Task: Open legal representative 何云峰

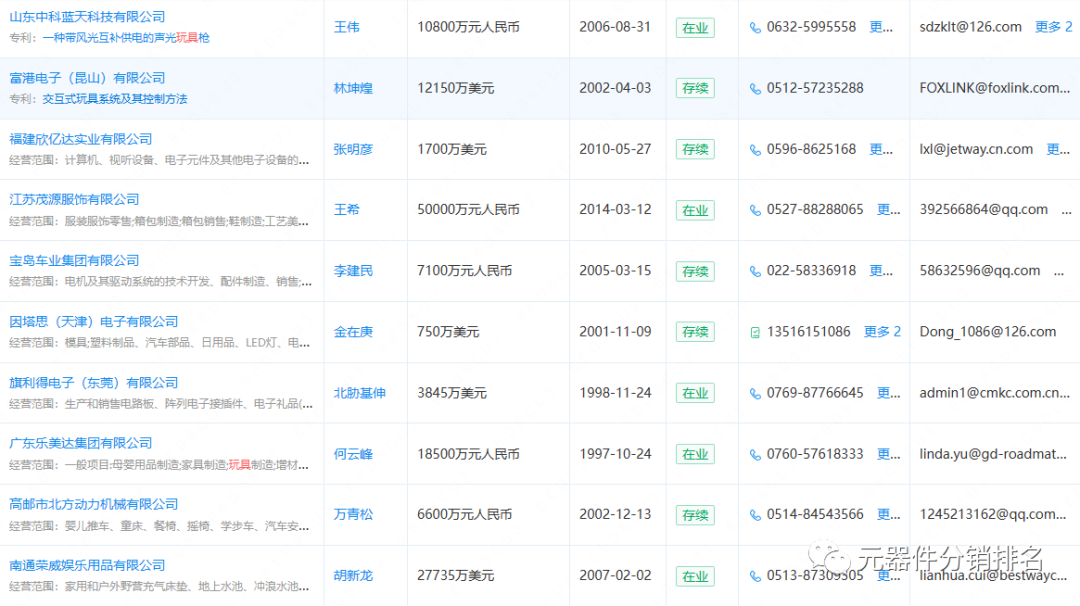Action: [353, 454]
